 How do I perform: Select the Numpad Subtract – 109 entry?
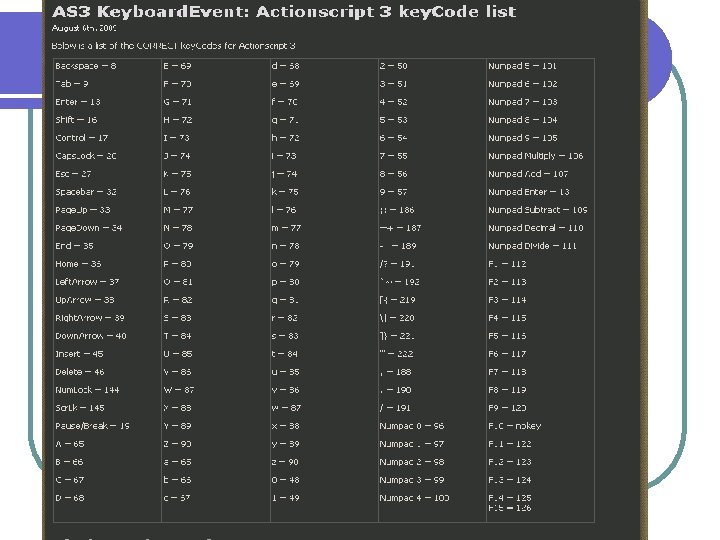pyautogui.click(x=538, y=210)
